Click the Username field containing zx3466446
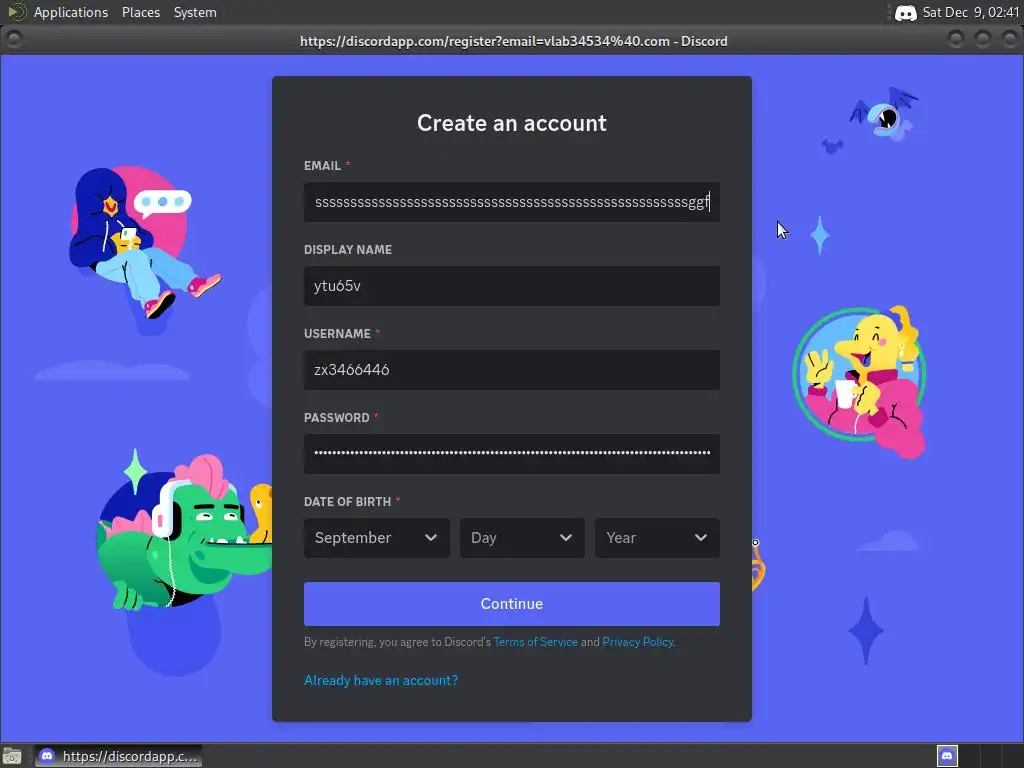Image resolution: width=1024 pixels, height=768 pixels. (x=511, y=370)
